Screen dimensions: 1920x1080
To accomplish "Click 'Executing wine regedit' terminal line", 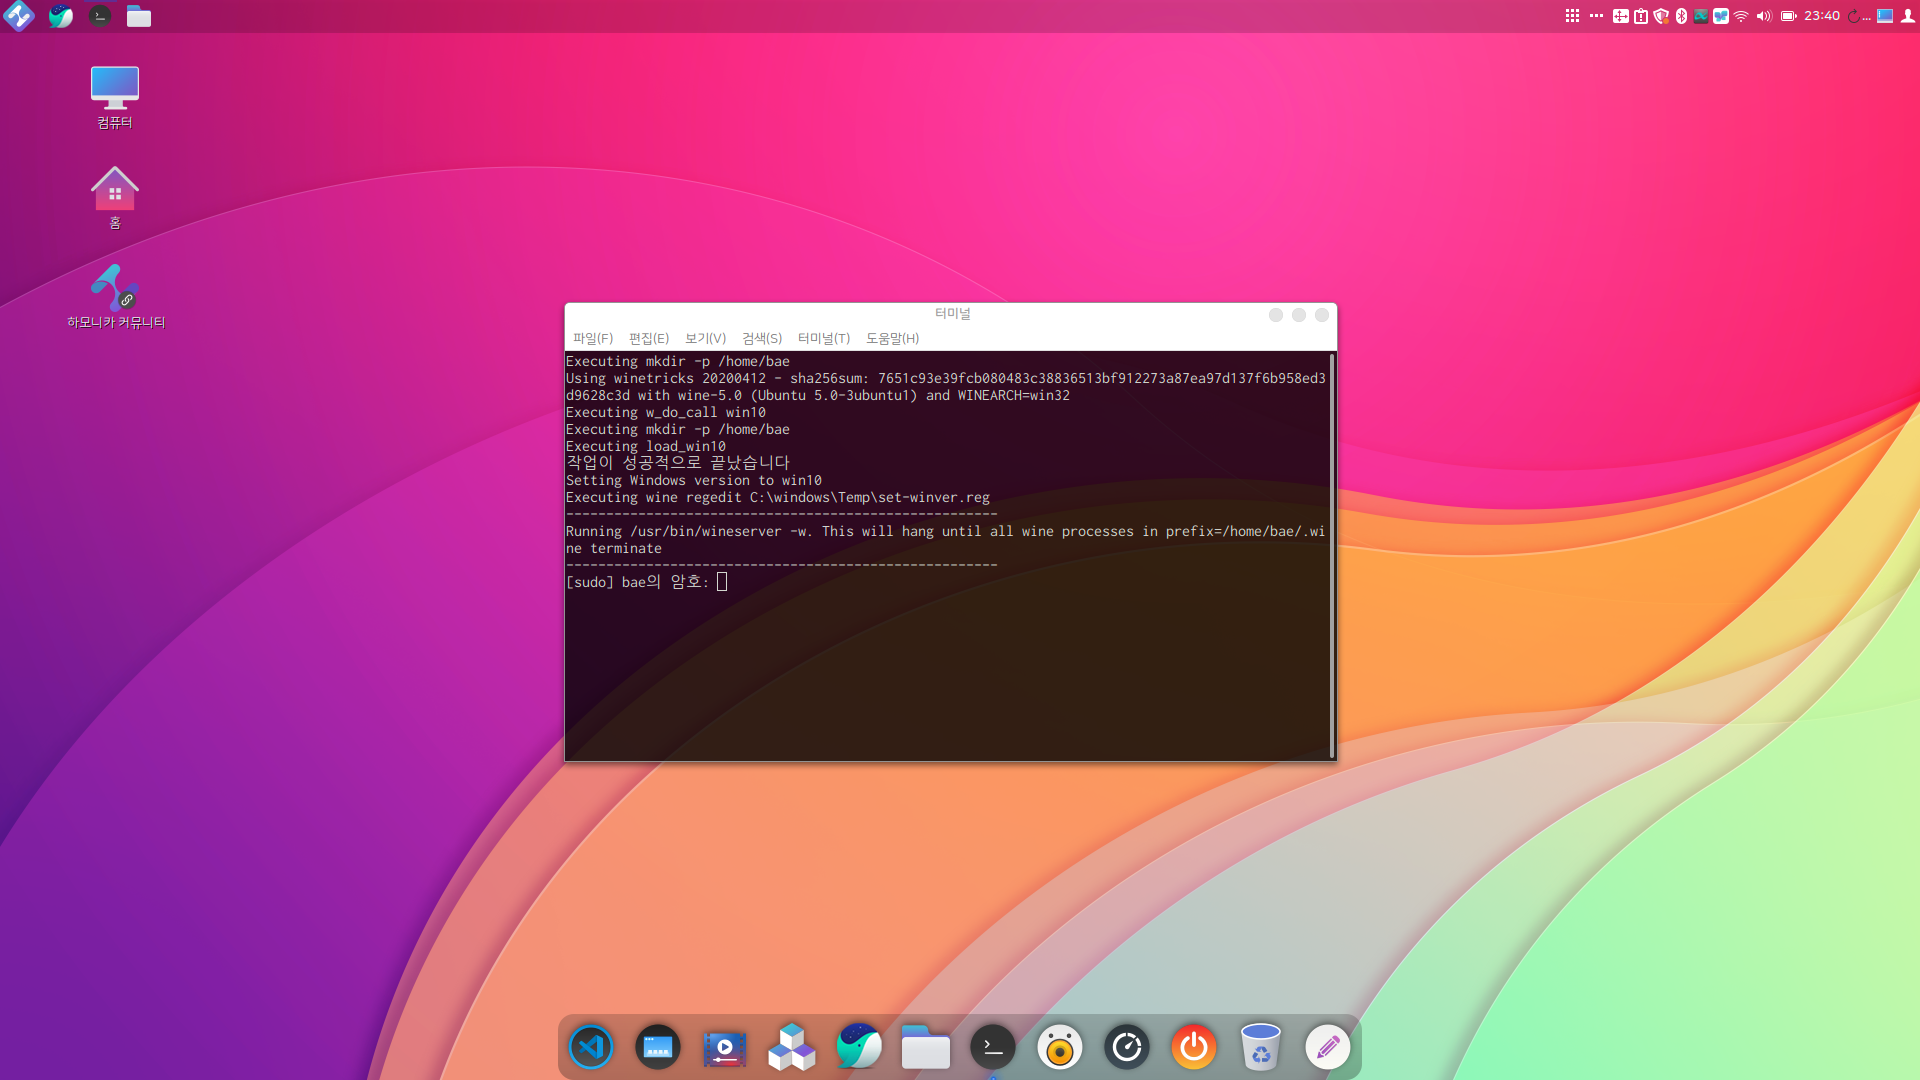I will [778, 497].
